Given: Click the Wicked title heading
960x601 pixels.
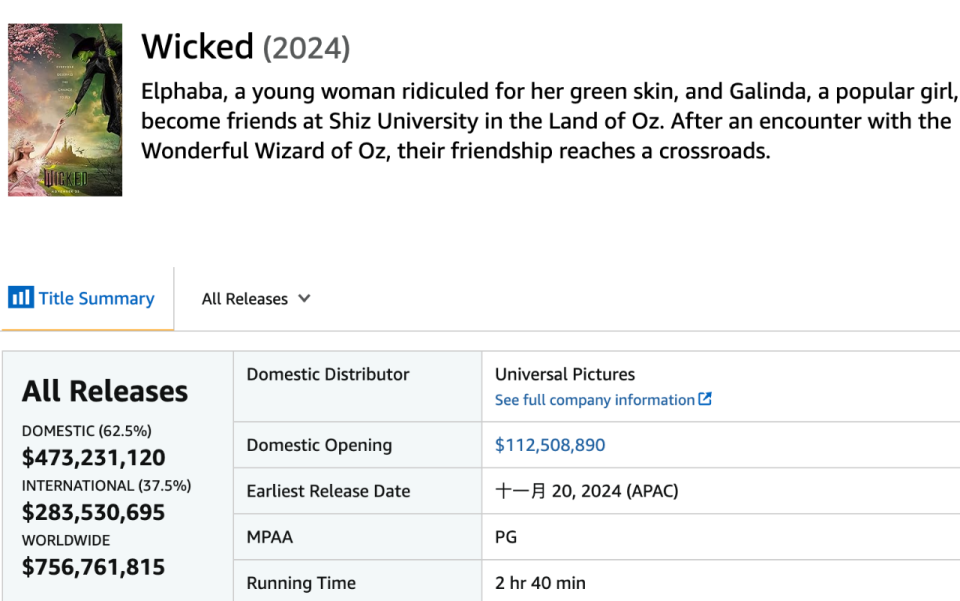Looking at the screenshot, I should 198,47.
